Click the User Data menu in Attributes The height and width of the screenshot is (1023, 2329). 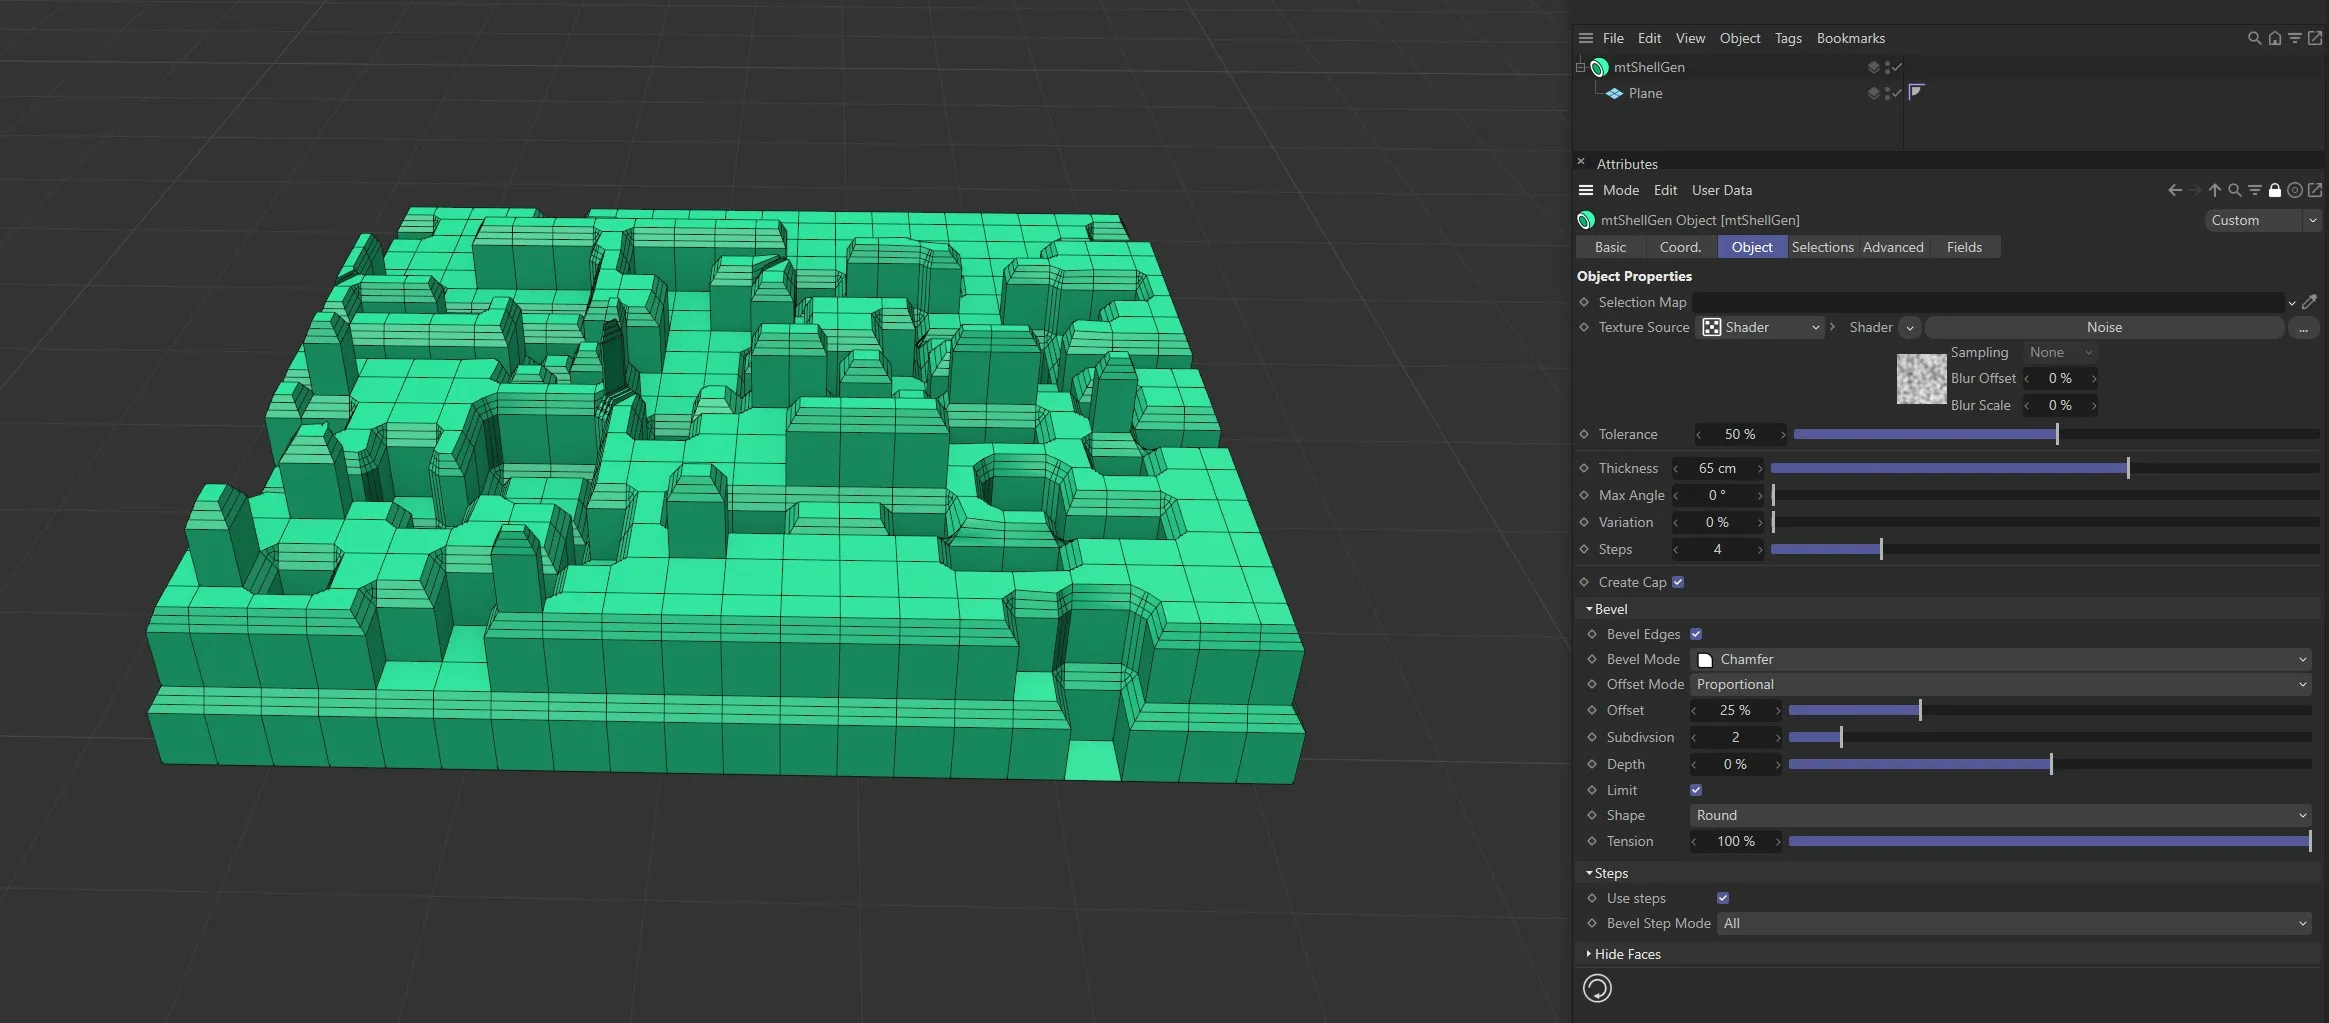point(1721,190)
